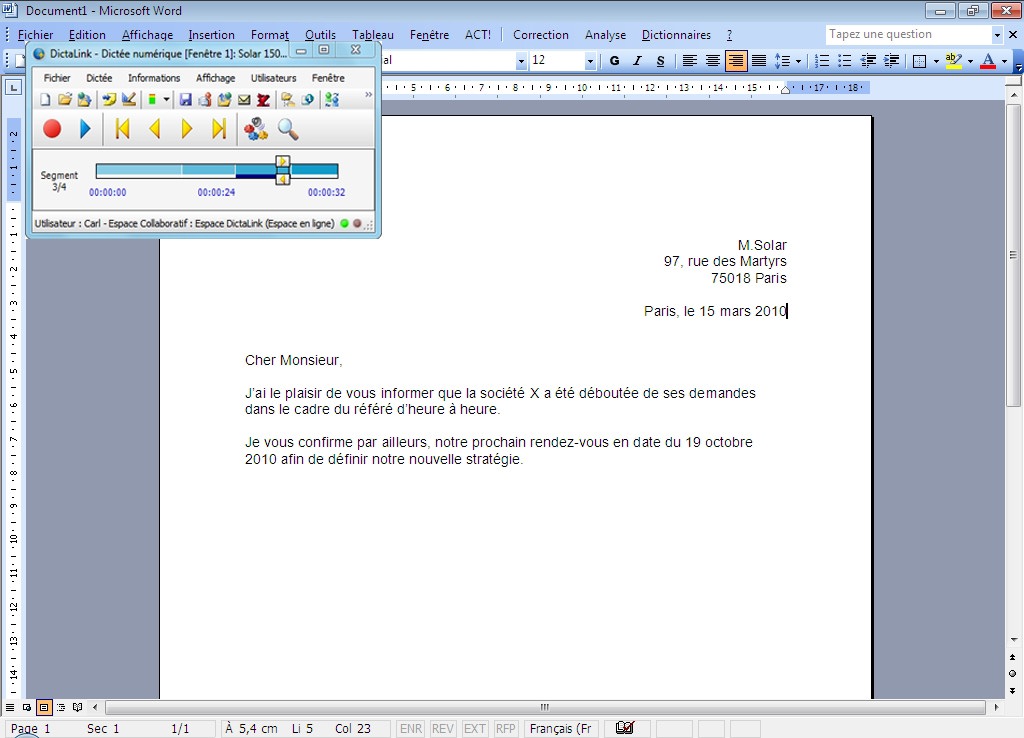Expand the font color dropdown arrow
Image resolution: width=1024 pixels, height=738 pixels.
coord(1005,61)
